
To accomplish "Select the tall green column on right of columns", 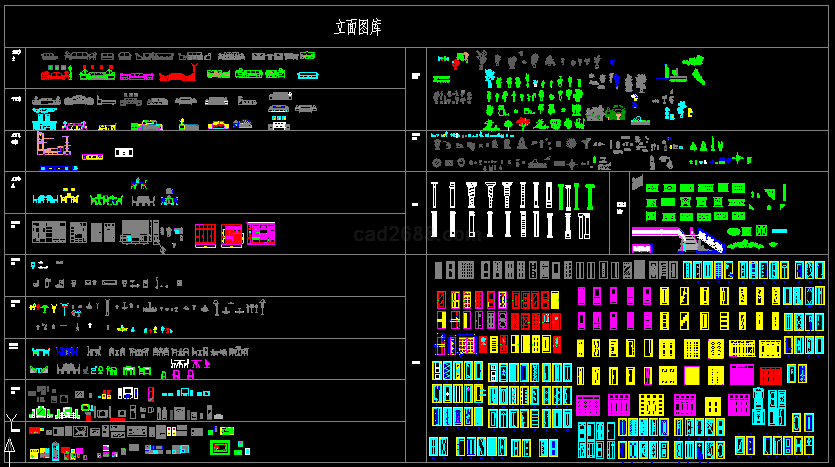I will [x=590, y=197].
